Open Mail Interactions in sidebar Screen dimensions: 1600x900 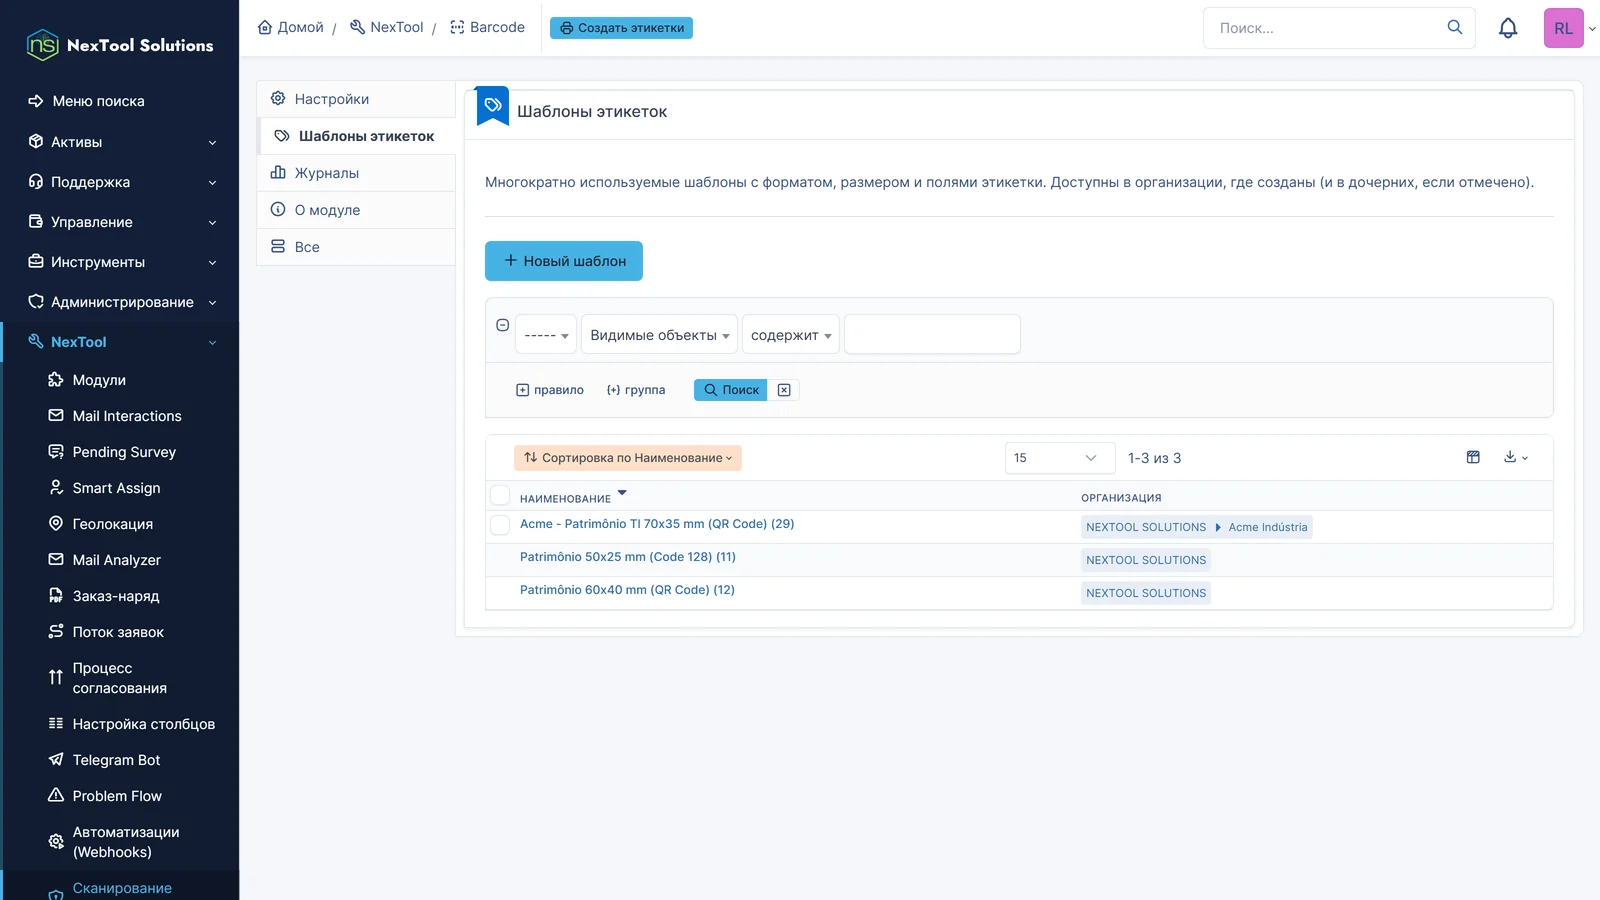[127, 416]
